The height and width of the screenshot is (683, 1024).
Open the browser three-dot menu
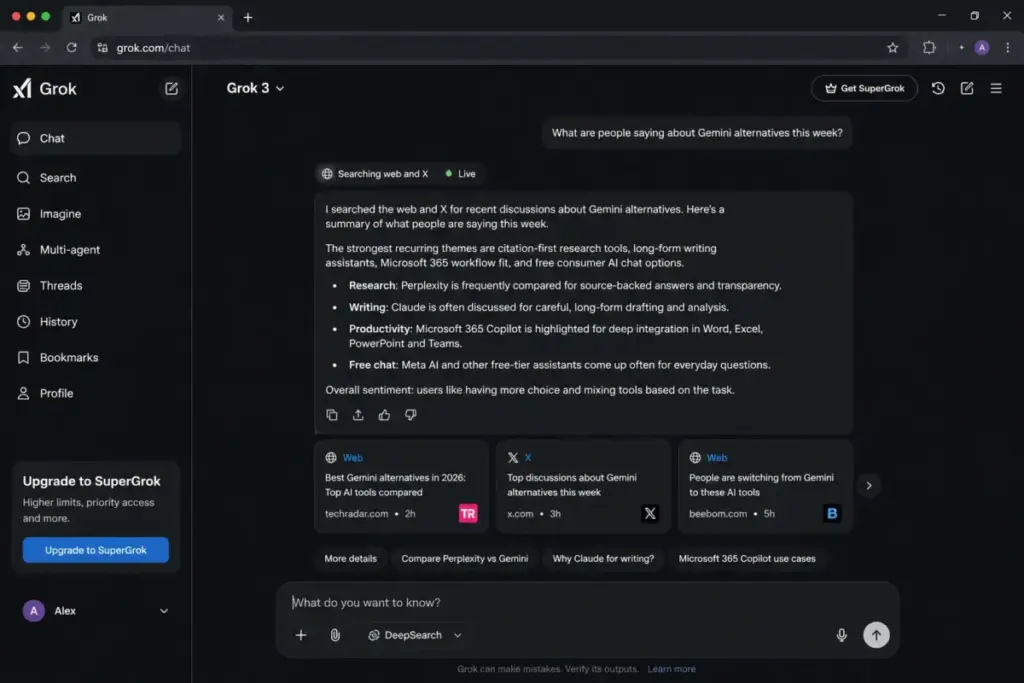(x=1008, y=48)
